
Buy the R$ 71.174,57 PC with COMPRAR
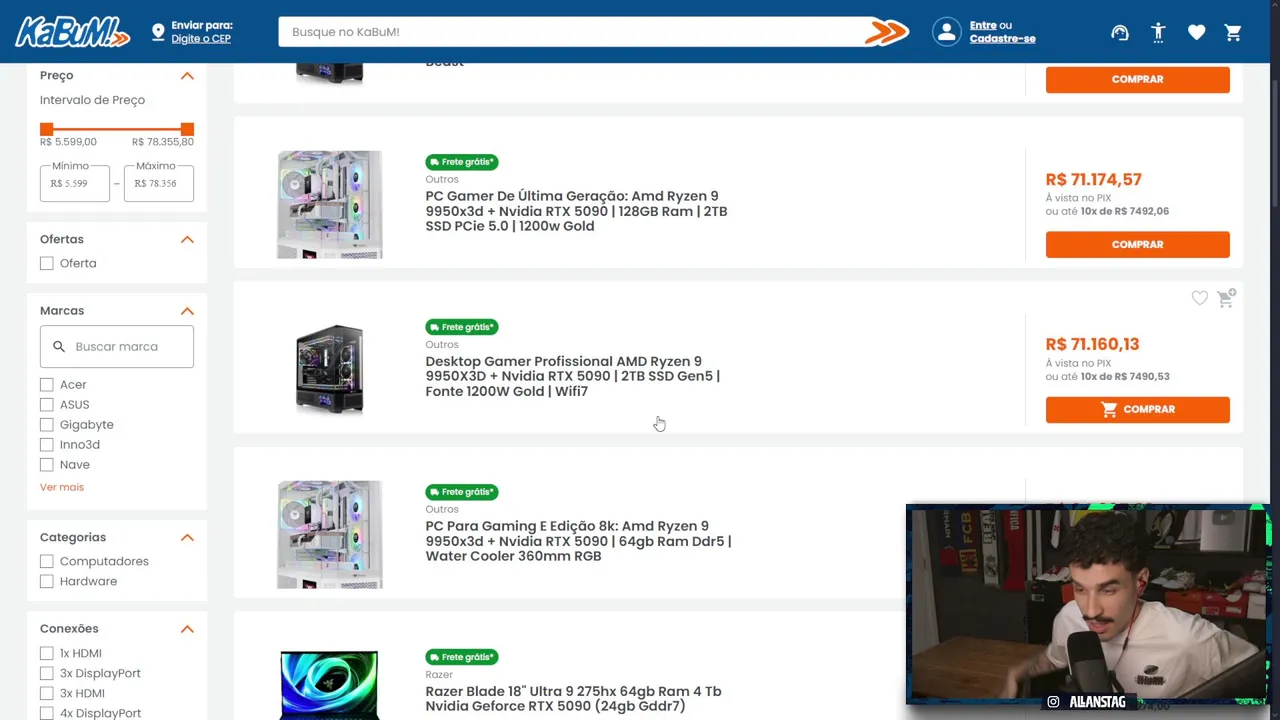(1137, 244)
